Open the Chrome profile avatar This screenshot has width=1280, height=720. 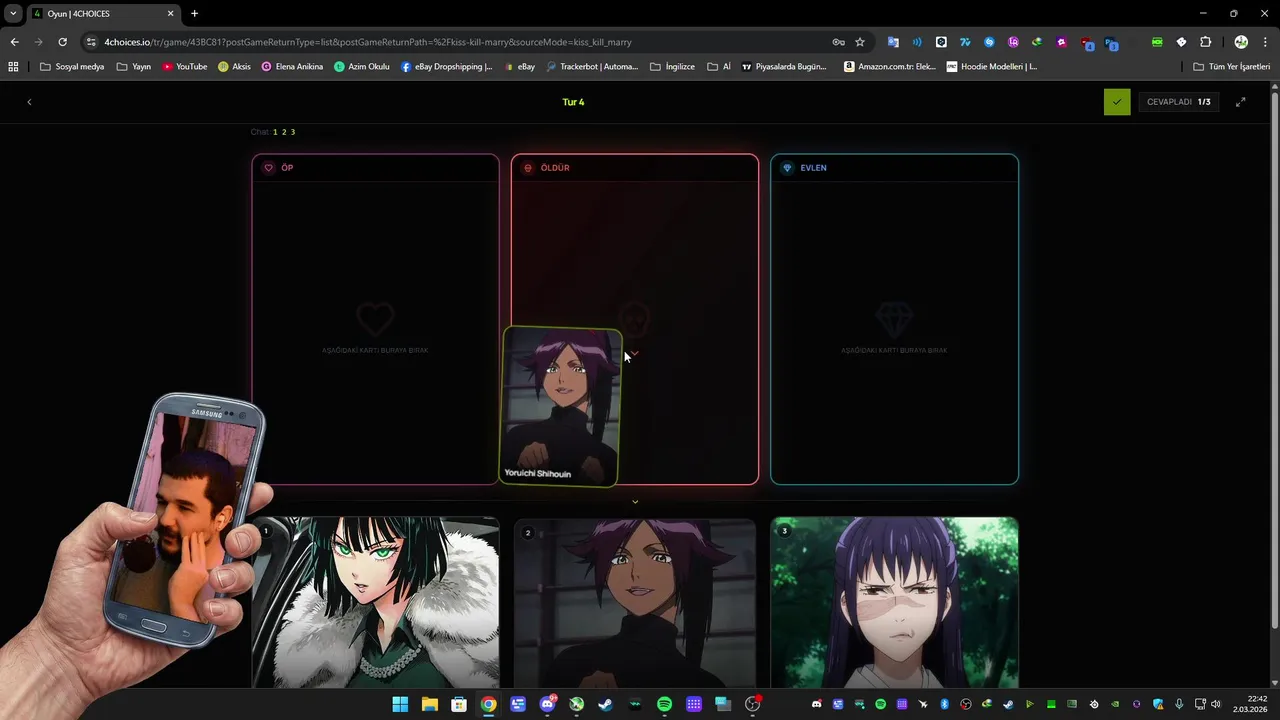pyautogui.click(x=1241, y=42)
